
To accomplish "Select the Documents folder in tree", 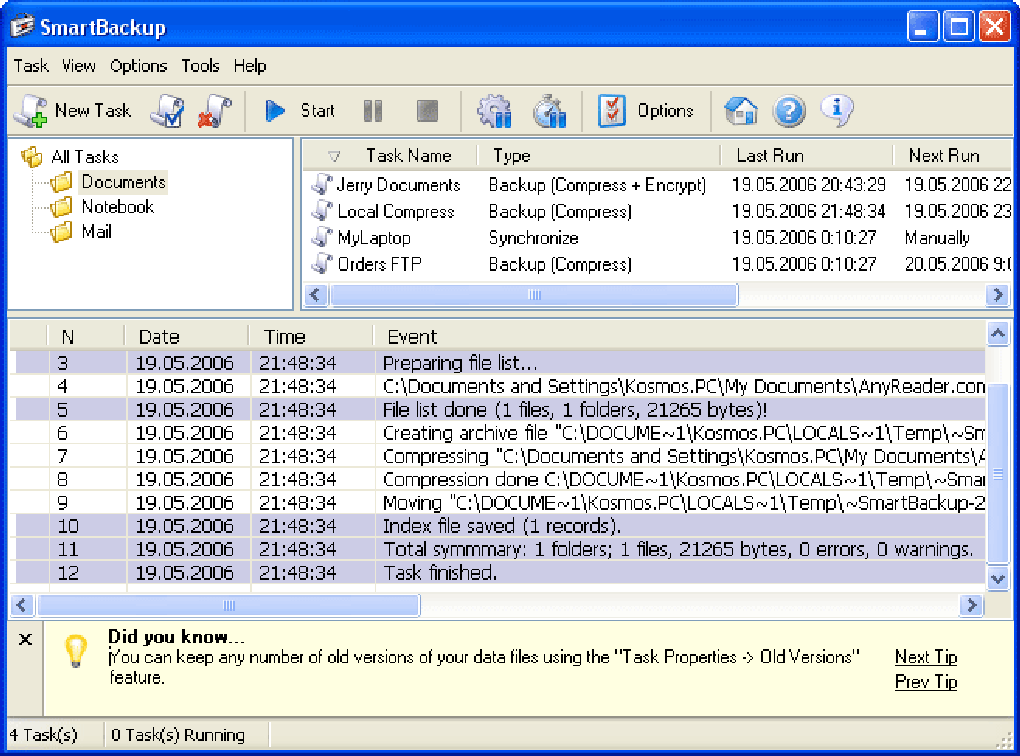I will pos(123,182).
